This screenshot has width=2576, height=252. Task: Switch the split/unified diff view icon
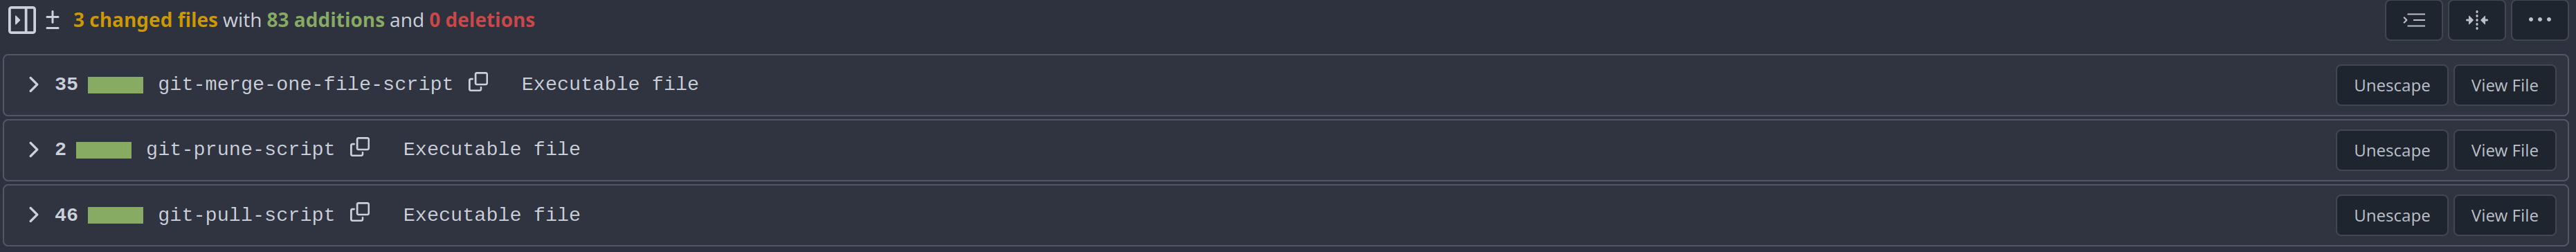[2476, 20]
